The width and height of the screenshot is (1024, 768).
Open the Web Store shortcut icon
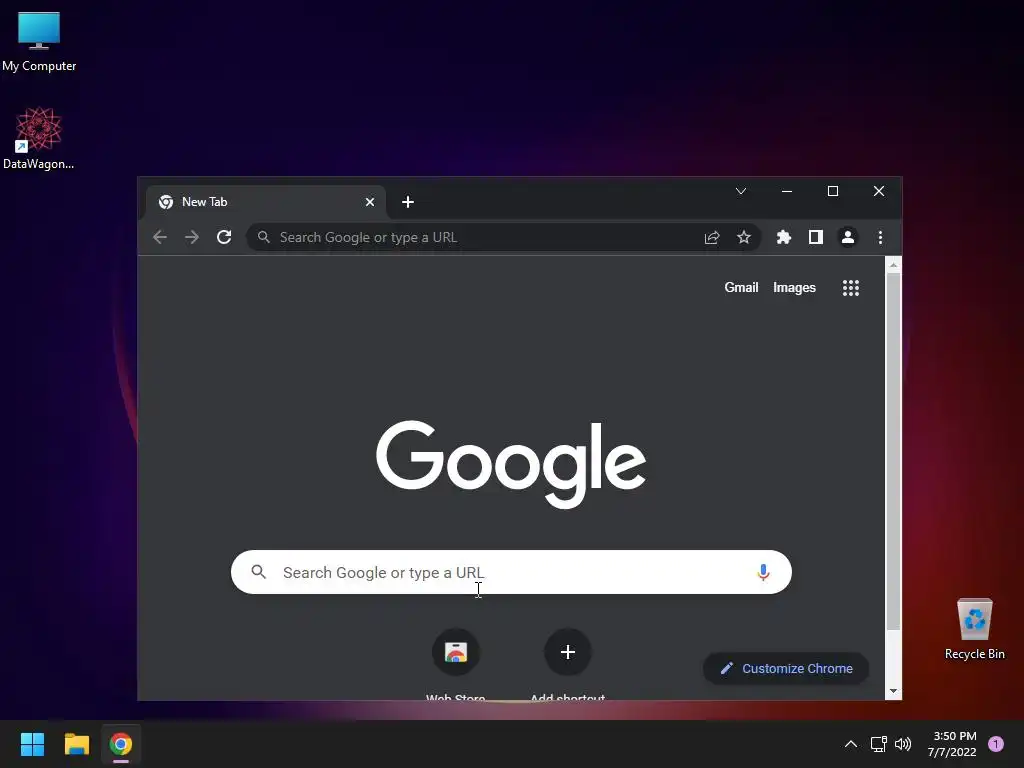tap(456, 652)
